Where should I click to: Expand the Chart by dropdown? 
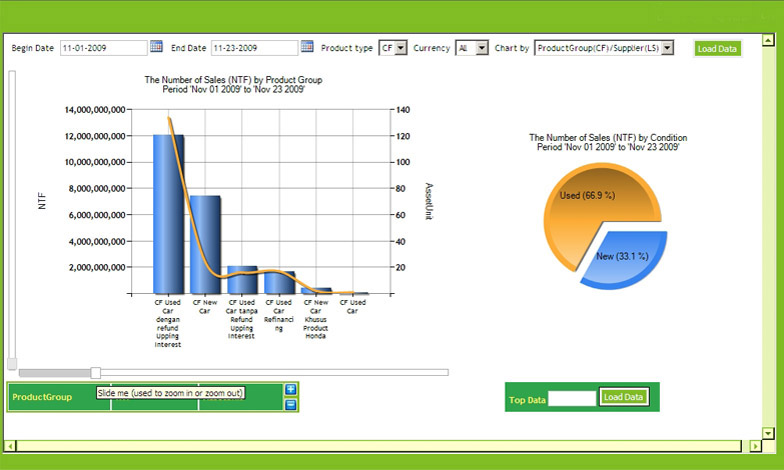pyautogui.click(x=605, y=48)
